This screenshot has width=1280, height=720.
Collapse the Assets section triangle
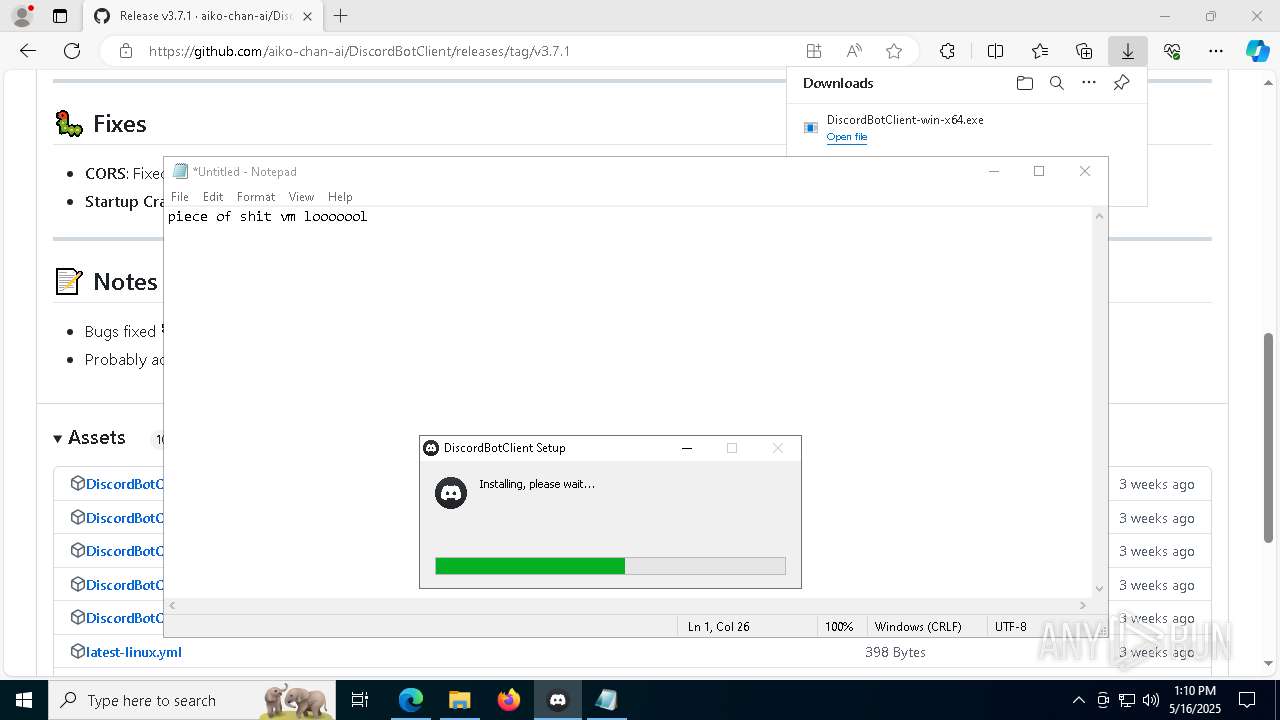point(58,438)
